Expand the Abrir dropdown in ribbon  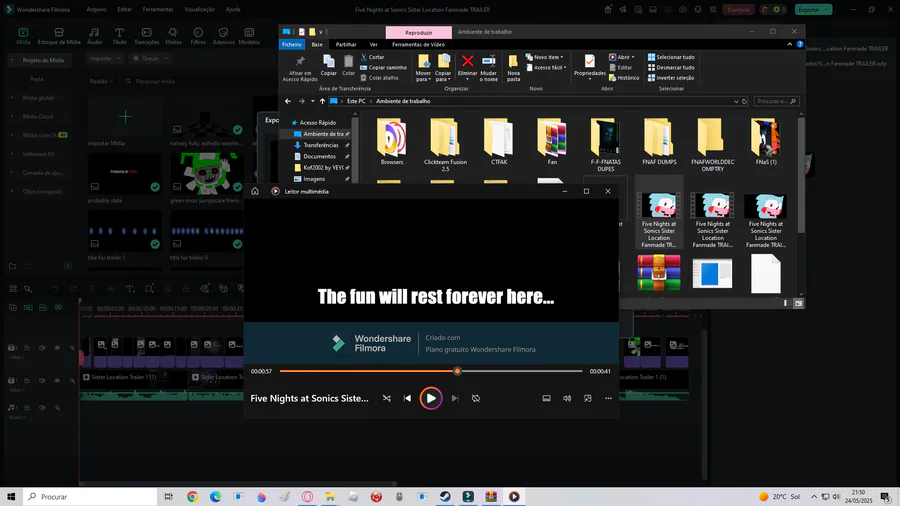tap(622, 57)
